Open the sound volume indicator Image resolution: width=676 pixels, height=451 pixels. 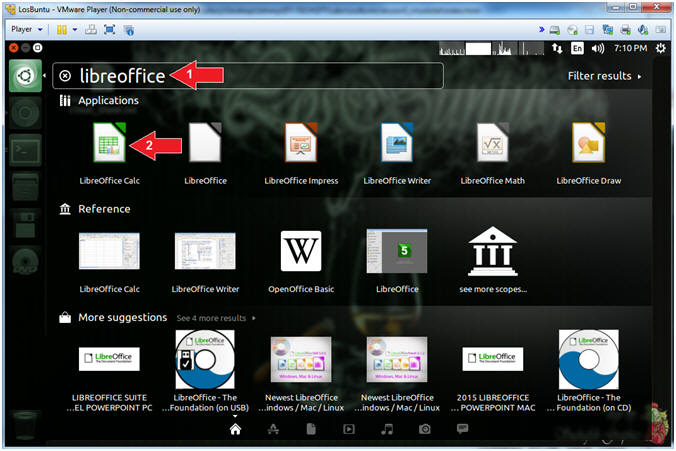point(598,48)
